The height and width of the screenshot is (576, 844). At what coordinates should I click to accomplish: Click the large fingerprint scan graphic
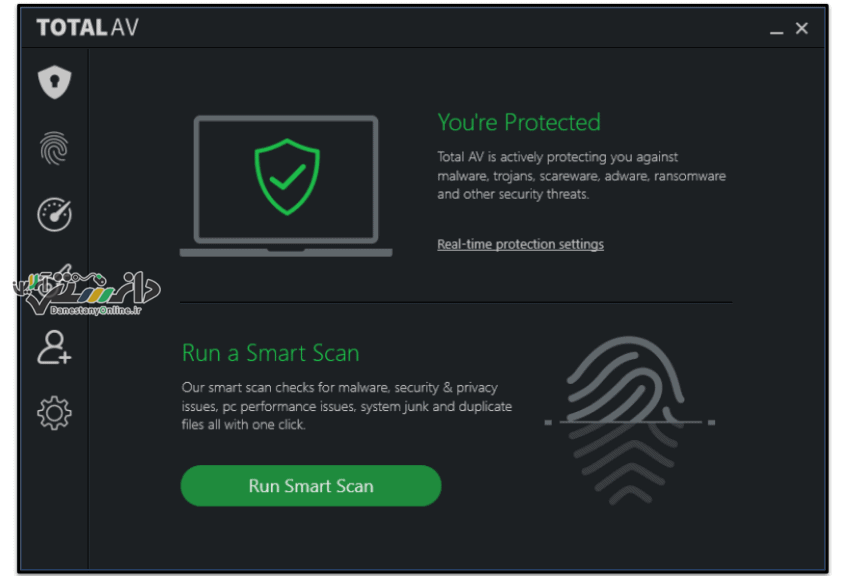point(629,420)
